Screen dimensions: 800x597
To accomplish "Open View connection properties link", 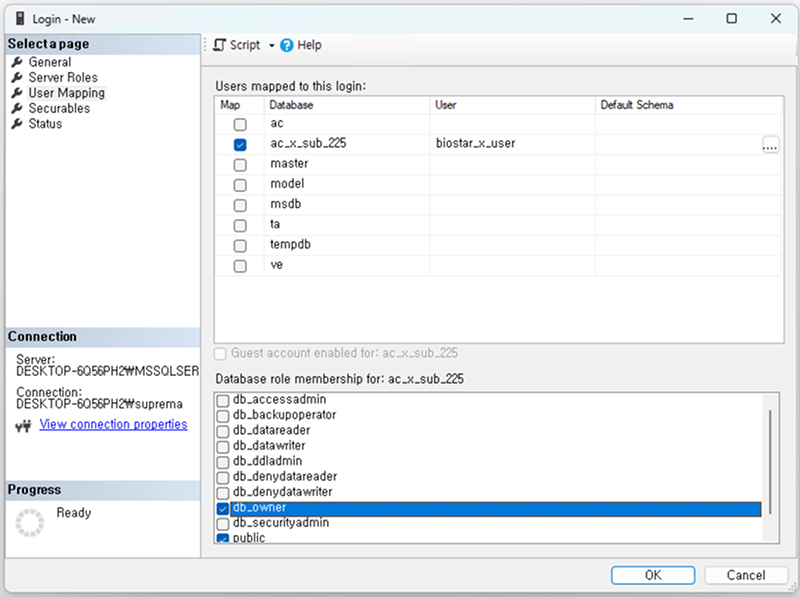I will (x=113, y=424).
